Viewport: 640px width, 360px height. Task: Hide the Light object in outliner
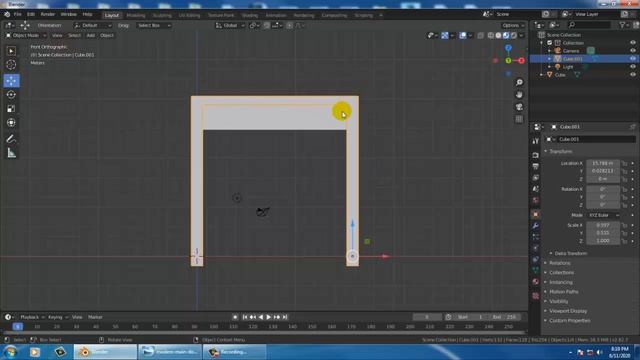point(633,67)
